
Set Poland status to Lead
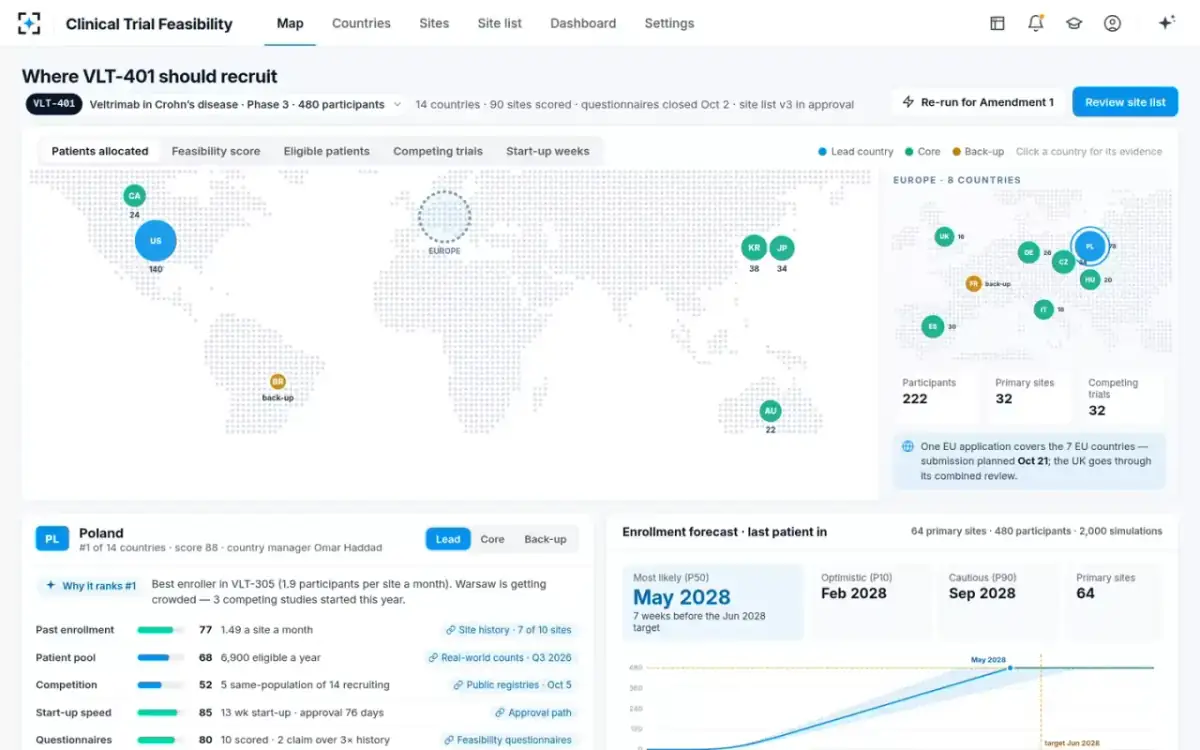pos(448,539)
